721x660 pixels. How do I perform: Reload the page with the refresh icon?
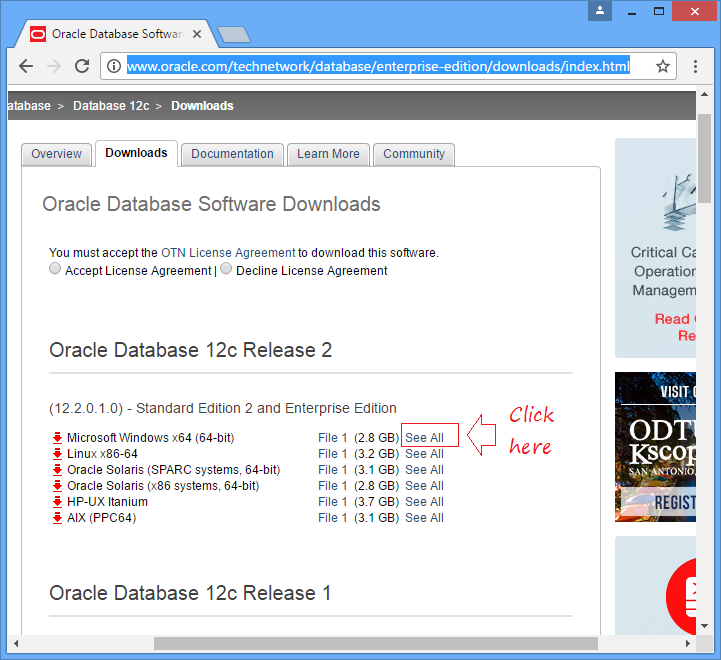[x=82, y=66]
